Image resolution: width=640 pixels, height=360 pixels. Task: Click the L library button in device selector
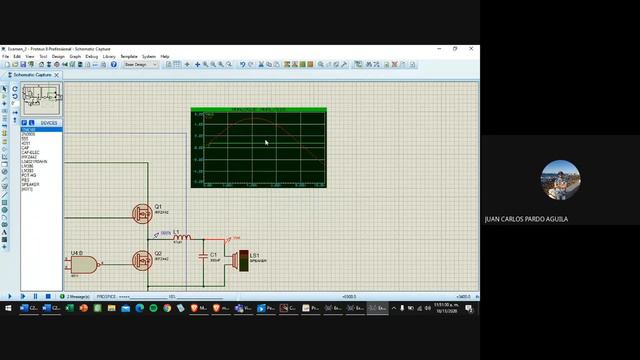click(31, 123)
